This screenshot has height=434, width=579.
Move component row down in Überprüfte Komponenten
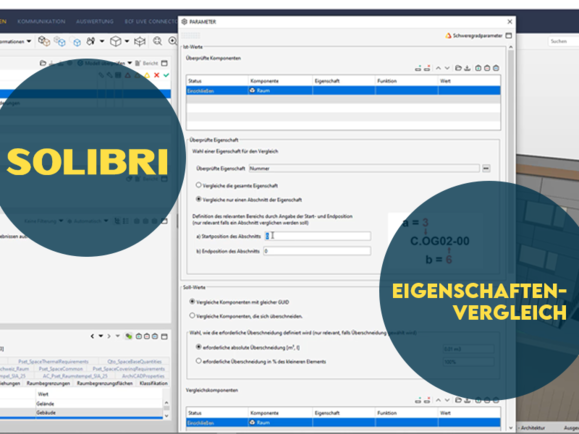click(x=447, y=68)
